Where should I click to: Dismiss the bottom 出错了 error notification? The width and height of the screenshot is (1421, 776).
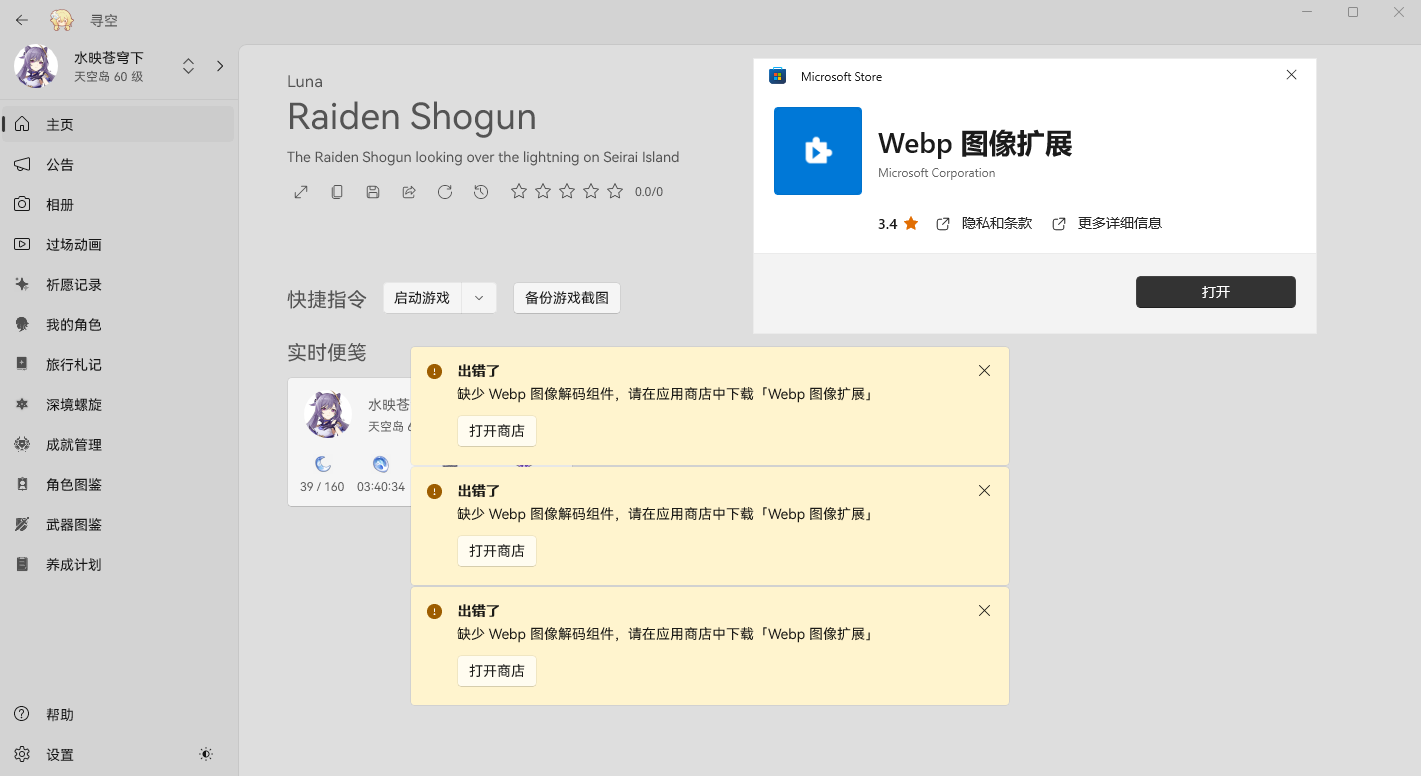(984, 610)
